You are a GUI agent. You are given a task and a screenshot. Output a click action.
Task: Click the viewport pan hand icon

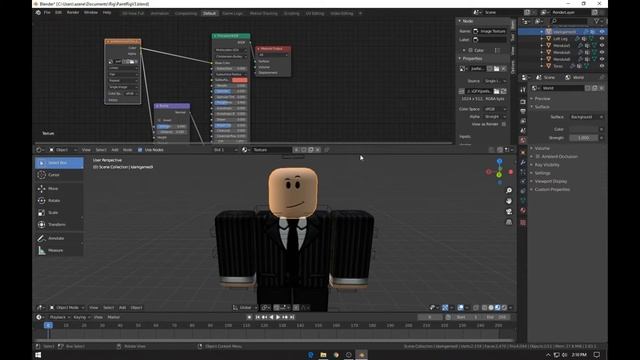click(x=509, y=201)
